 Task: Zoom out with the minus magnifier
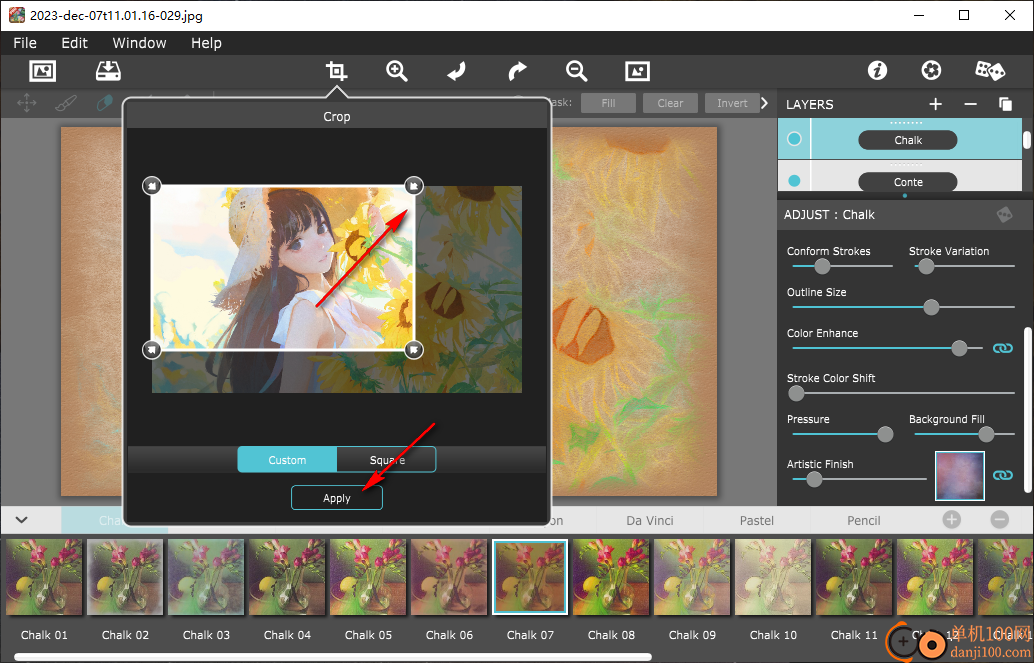[577, 71]
